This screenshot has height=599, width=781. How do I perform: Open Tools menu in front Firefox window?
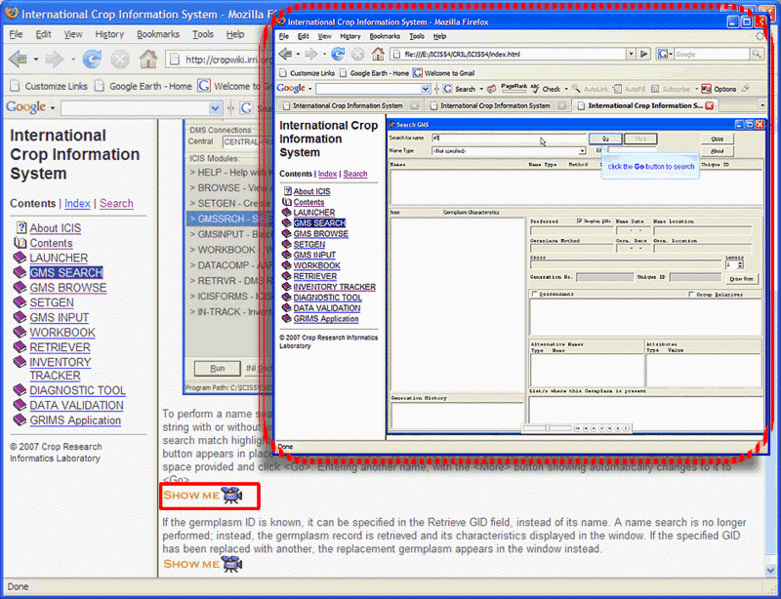click(416, 36)
